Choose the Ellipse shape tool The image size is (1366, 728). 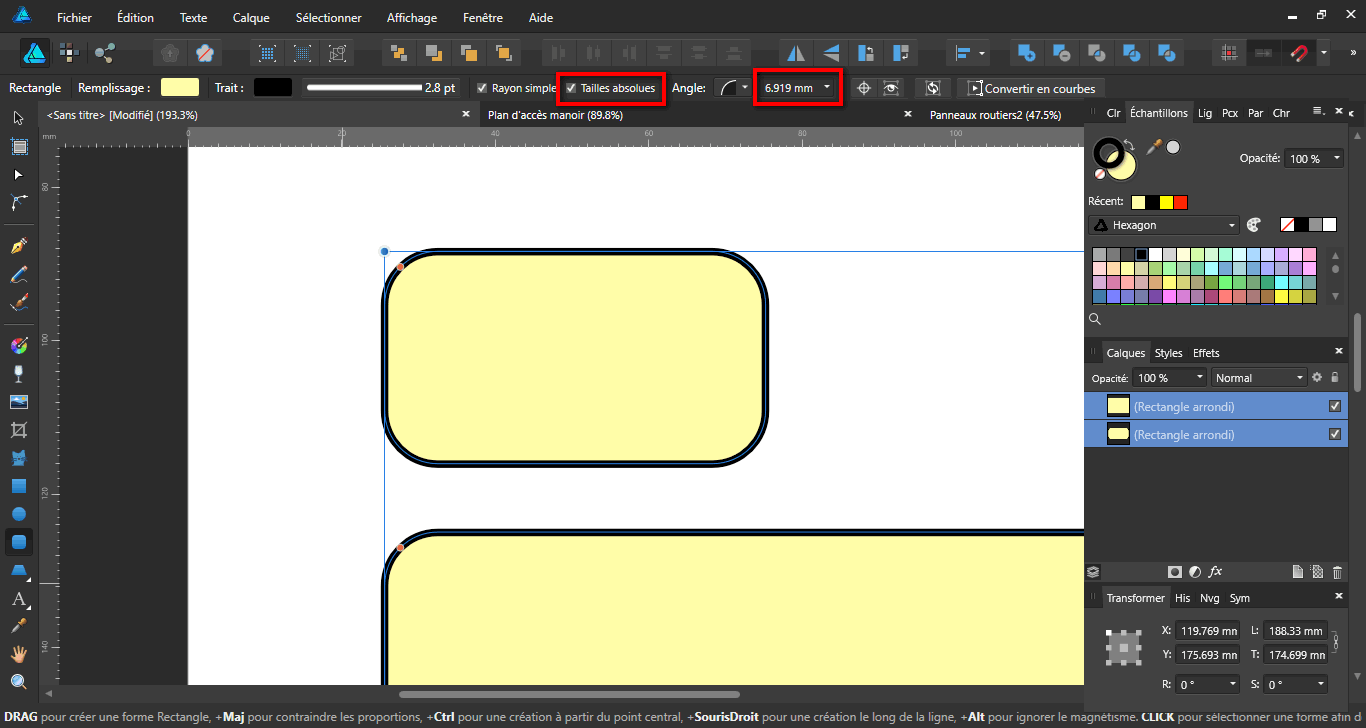pos(19,514)
